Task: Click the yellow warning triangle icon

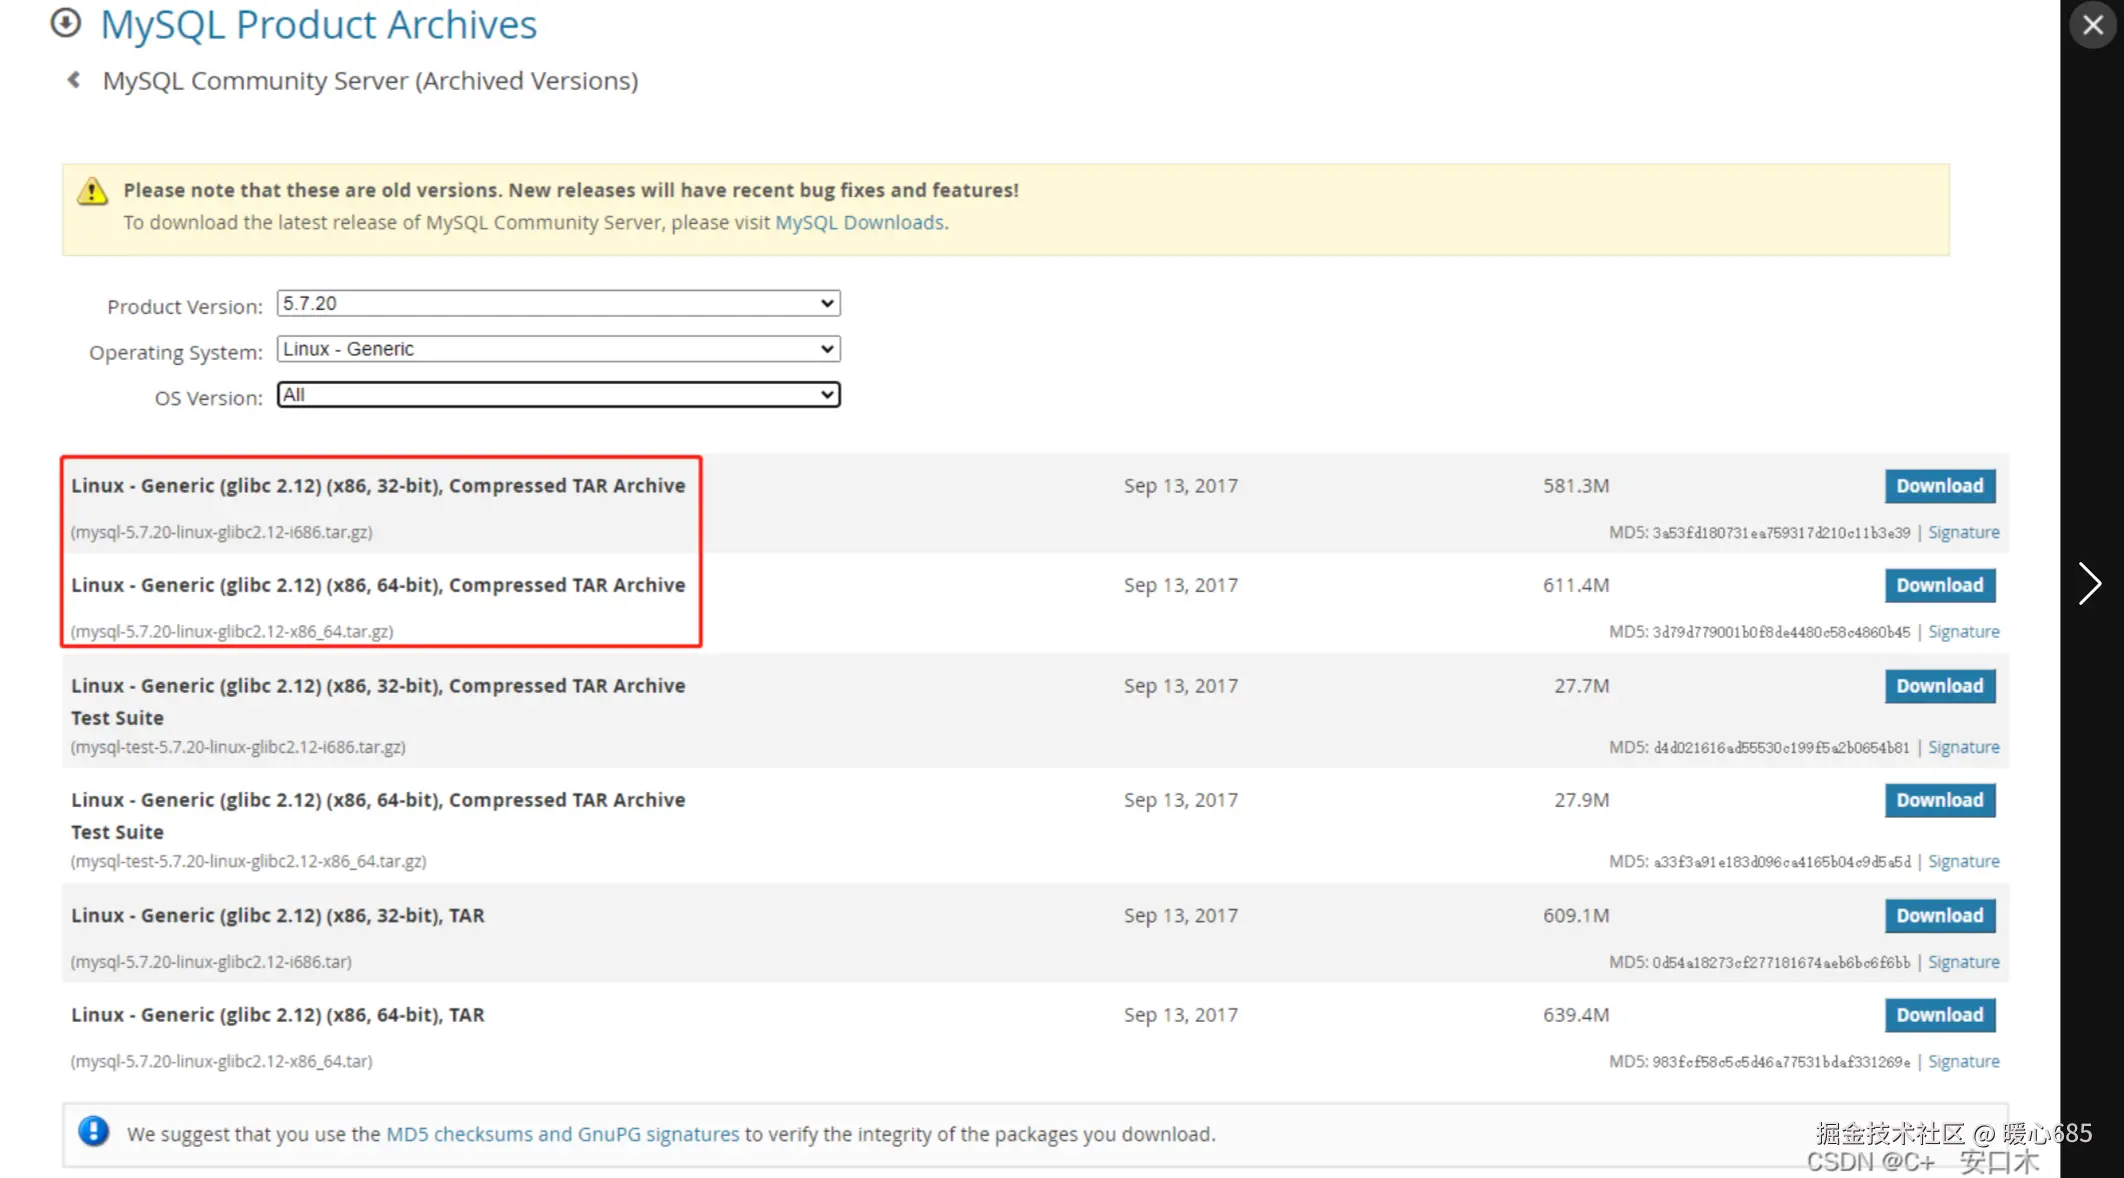Action: [x=92, y=191]
